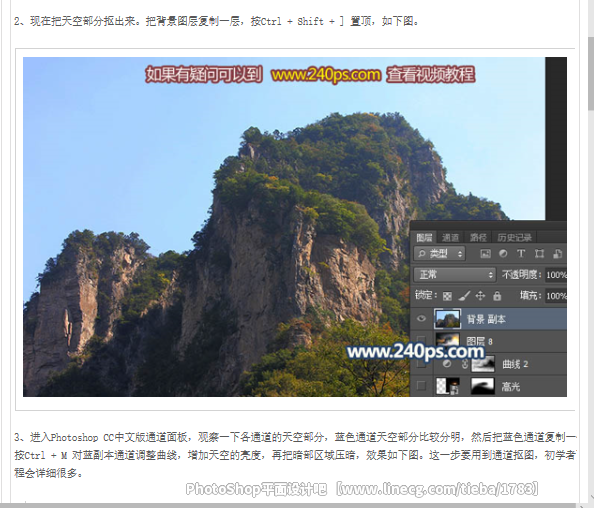The height and width of the screenshot is (508, 594).
Task: Click the chain link icon on 曲线 2 layer
Action: tap(465, 364)
